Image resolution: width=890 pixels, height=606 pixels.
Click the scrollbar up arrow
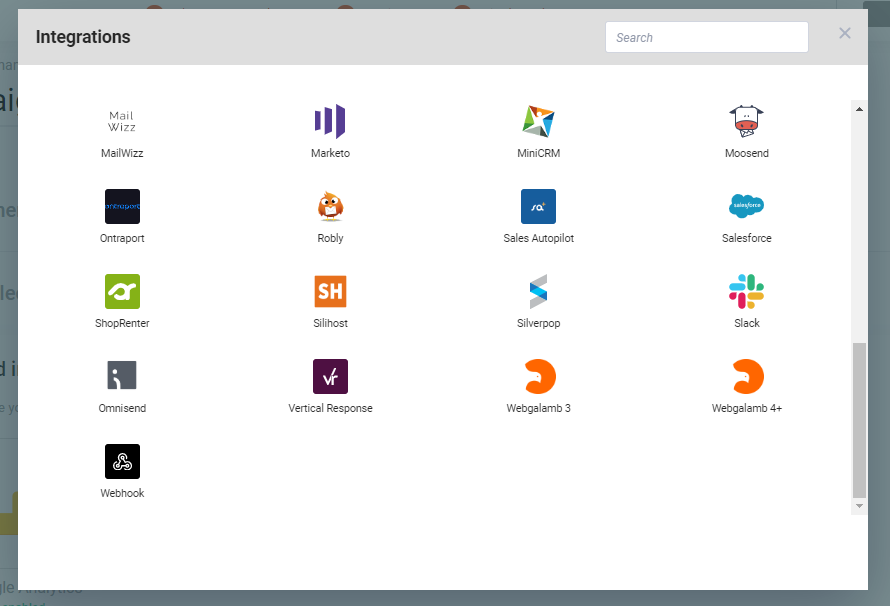[859, 109]
